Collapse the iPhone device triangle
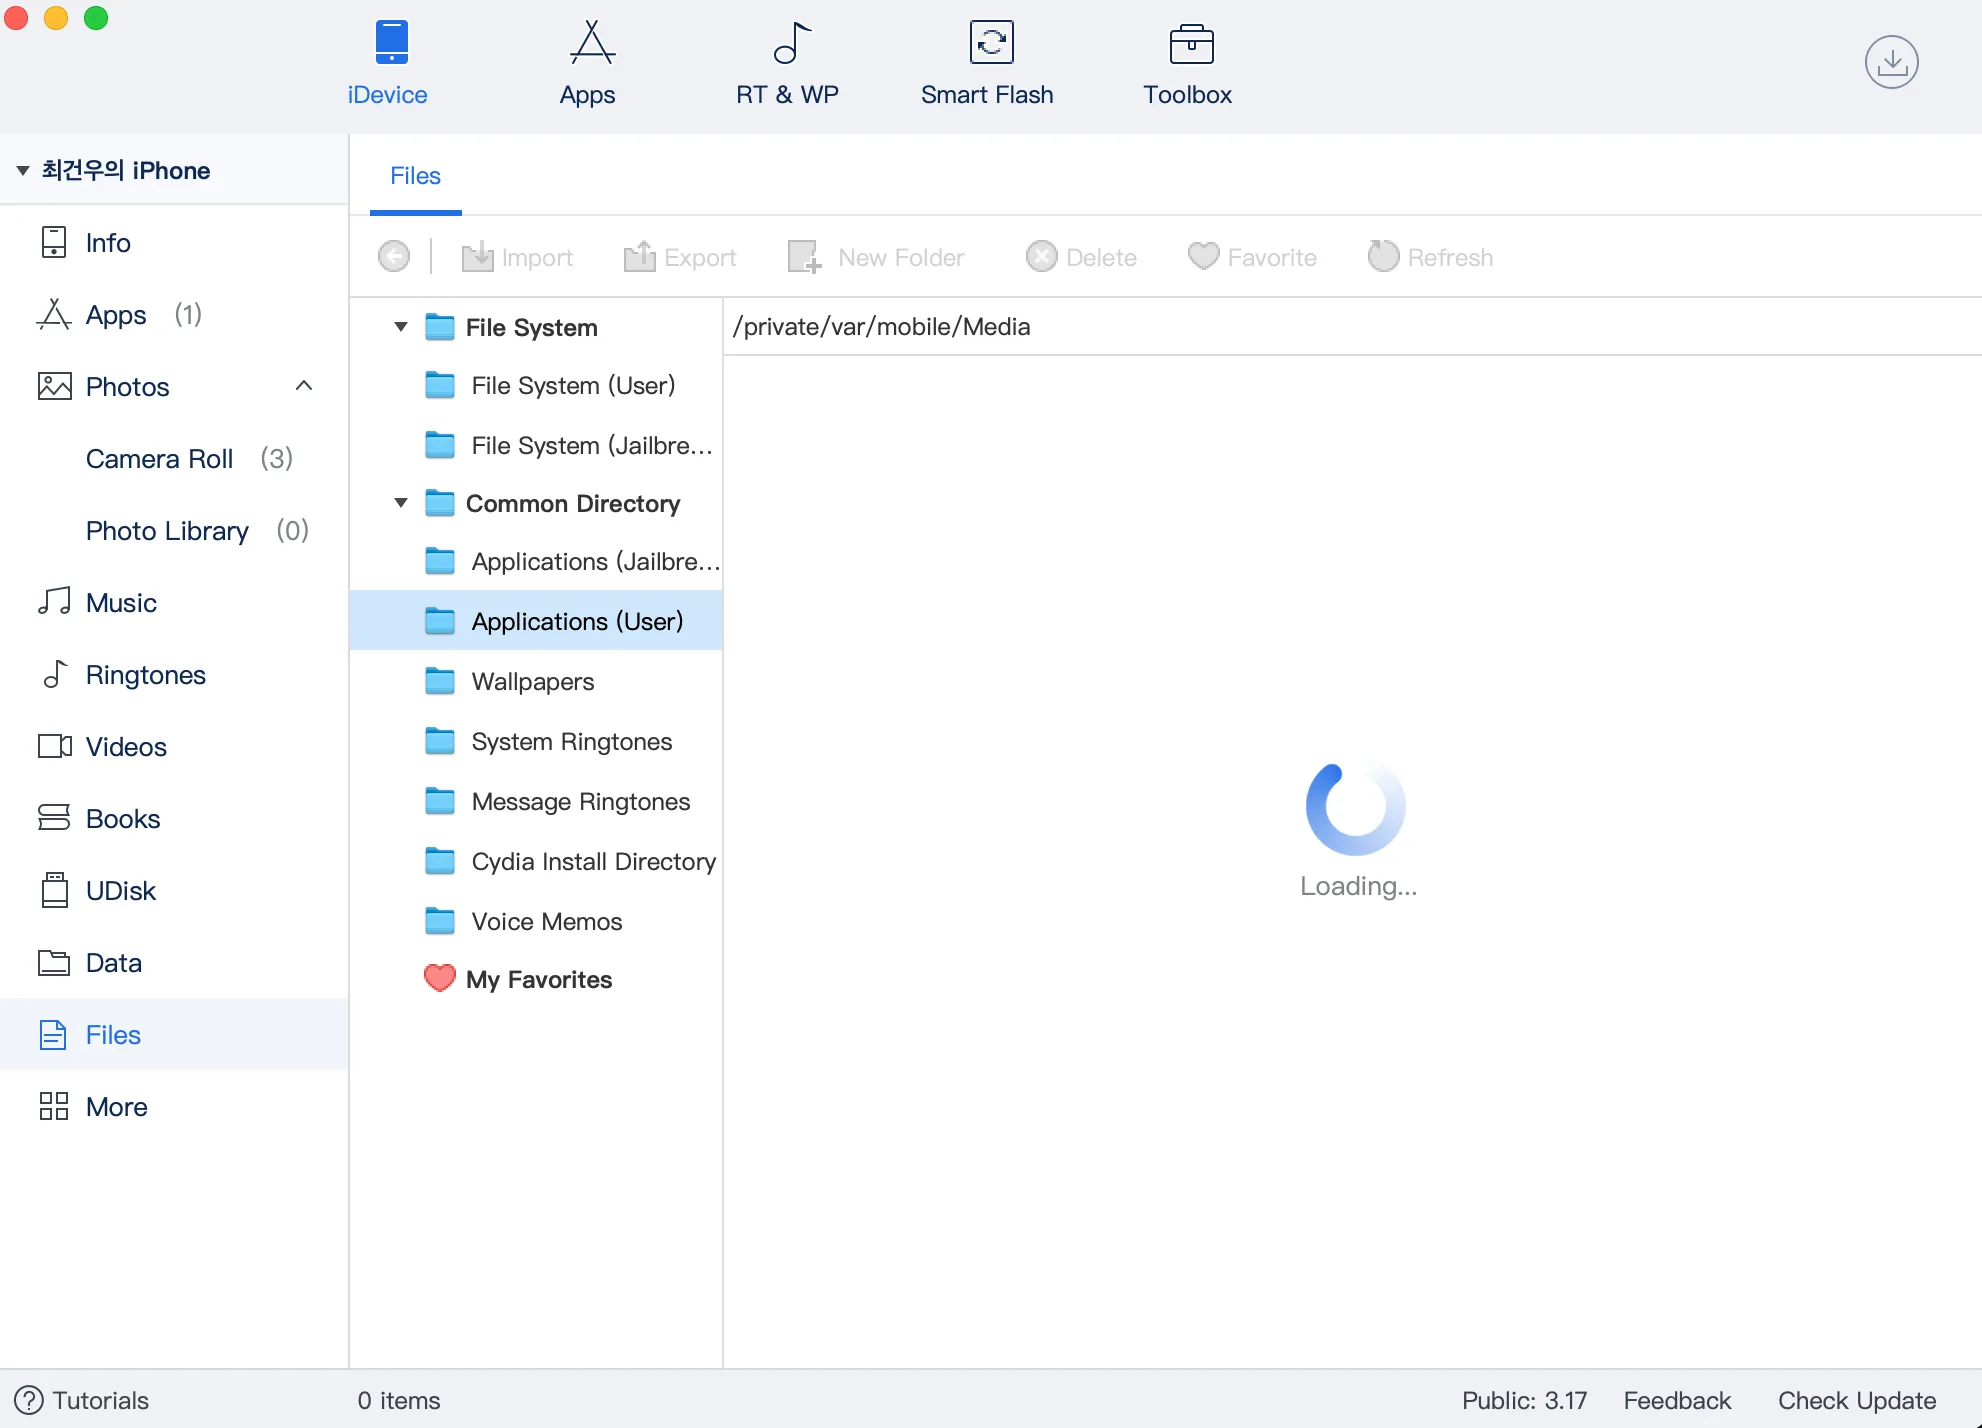Screen dimensions: 1982x1428 pos(22,171)
